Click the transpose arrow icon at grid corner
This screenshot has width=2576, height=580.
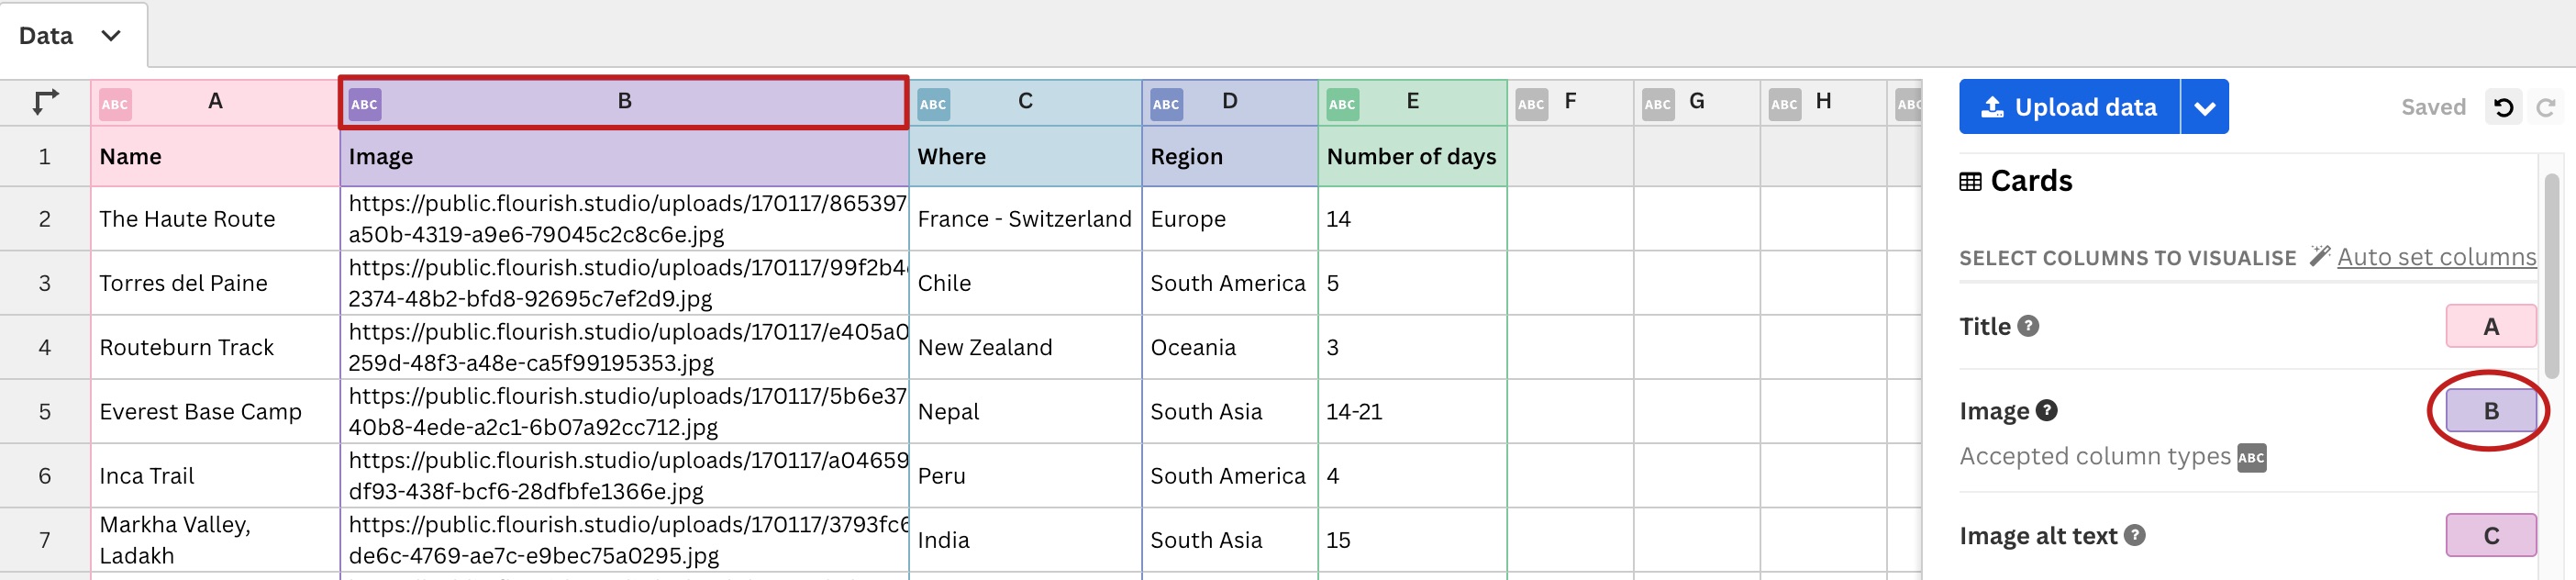(45, 102)
